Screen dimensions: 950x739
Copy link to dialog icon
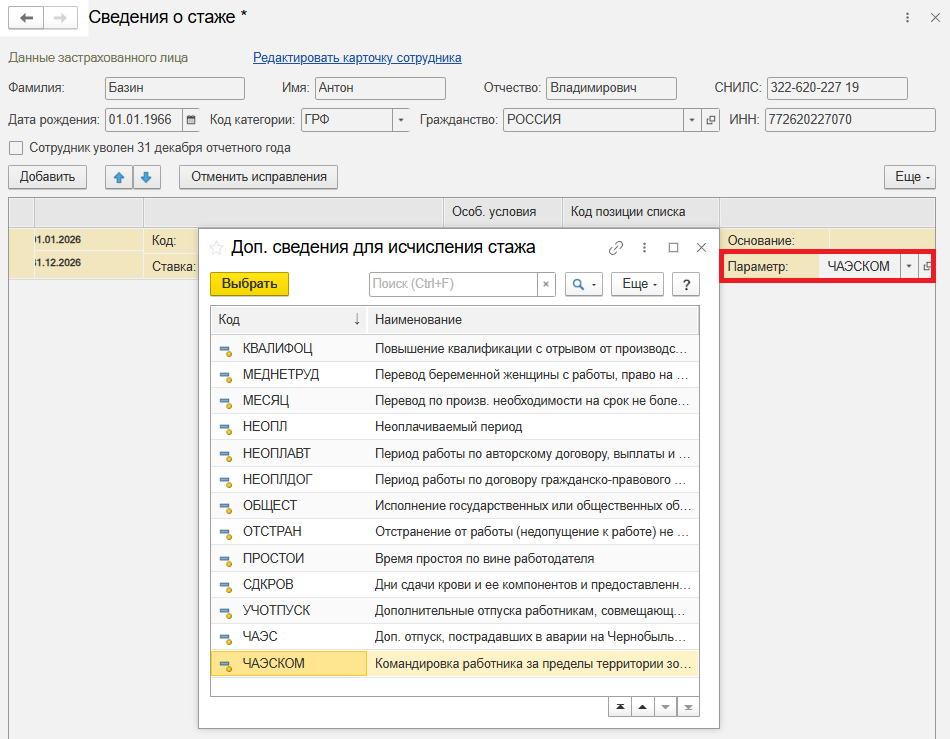[616, 247]
